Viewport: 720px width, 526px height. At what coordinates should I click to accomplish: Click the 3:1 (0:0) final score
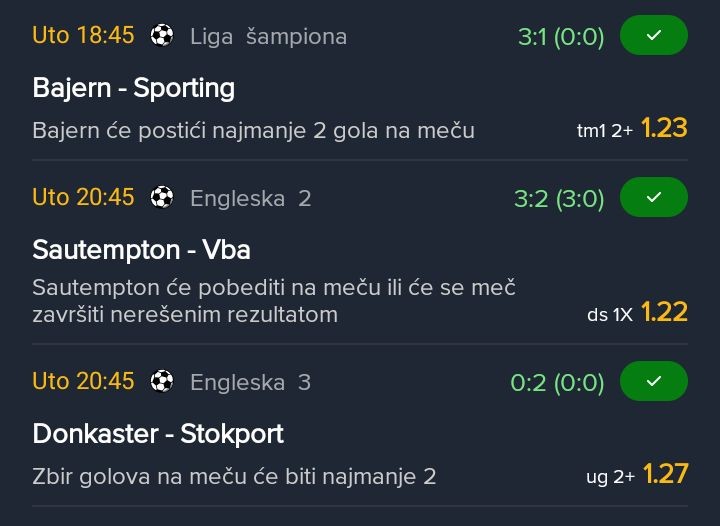[x=561, y=37]
